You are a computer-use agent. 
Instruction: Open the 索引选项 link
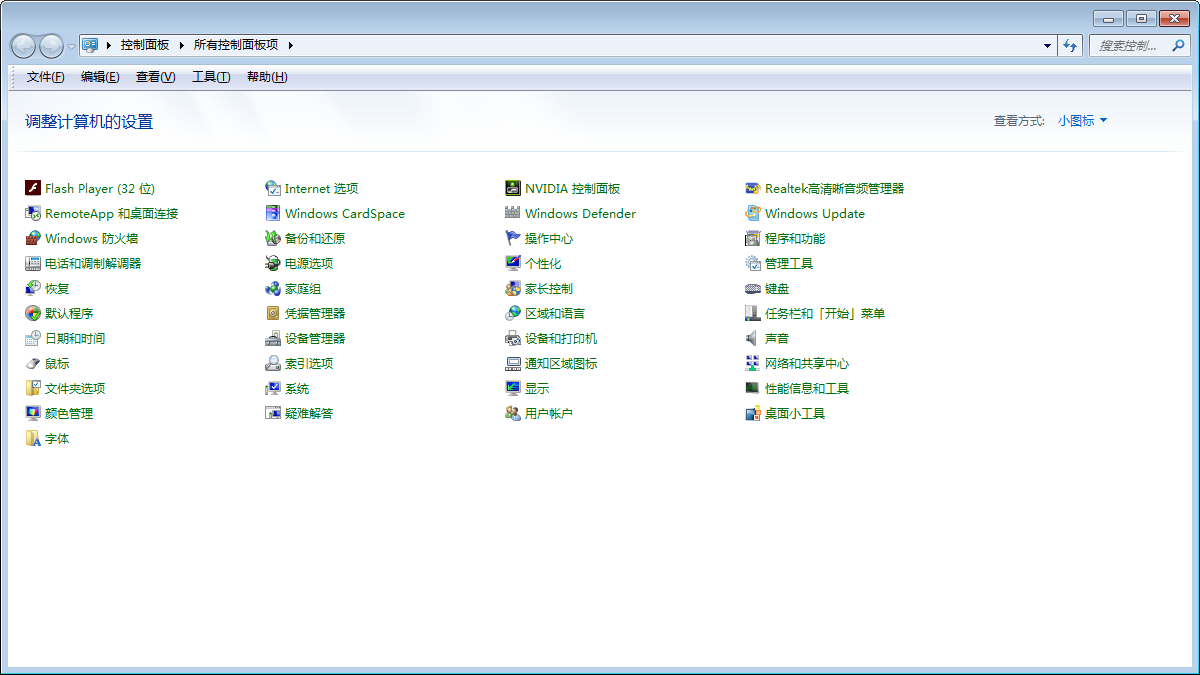coord(309,363)
